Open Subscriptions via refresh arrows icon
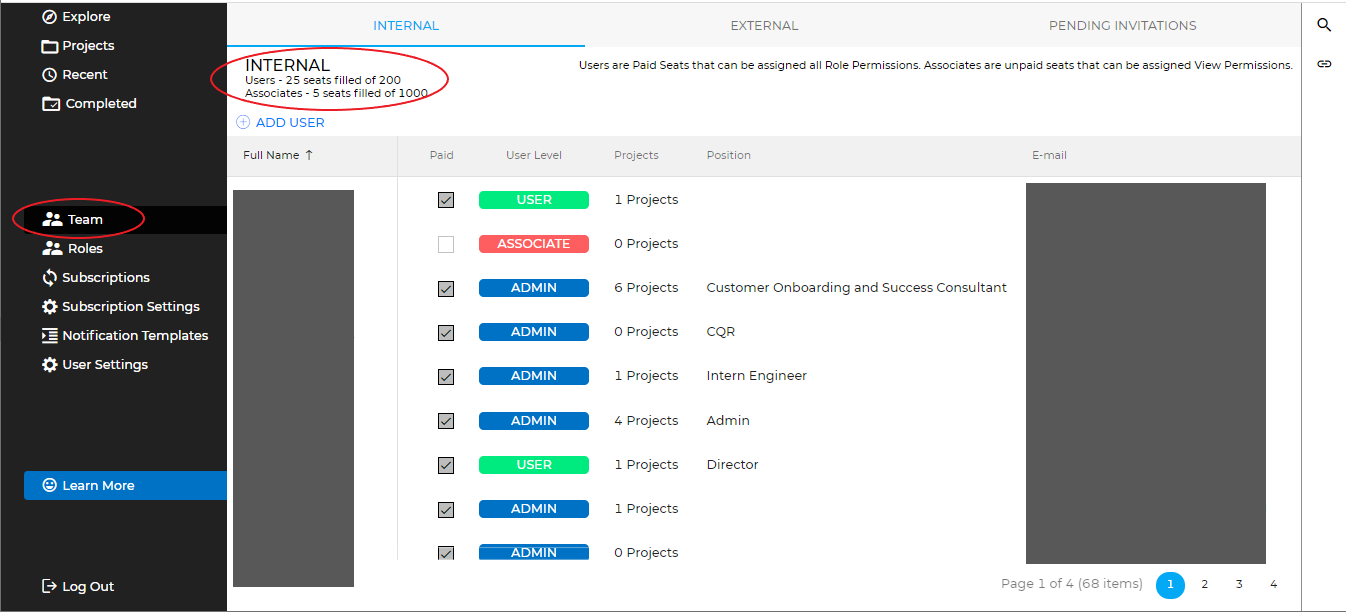The image size is (1346, 612). click(x=50, y=278)
